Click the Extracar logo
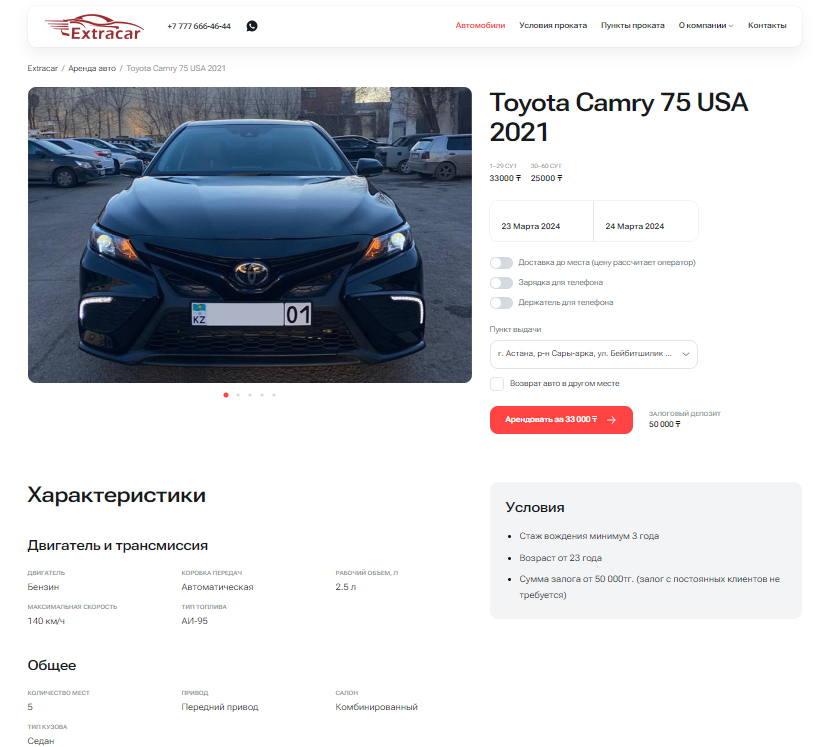This screenshot has height=747, width=833. (x=95, y=27)
